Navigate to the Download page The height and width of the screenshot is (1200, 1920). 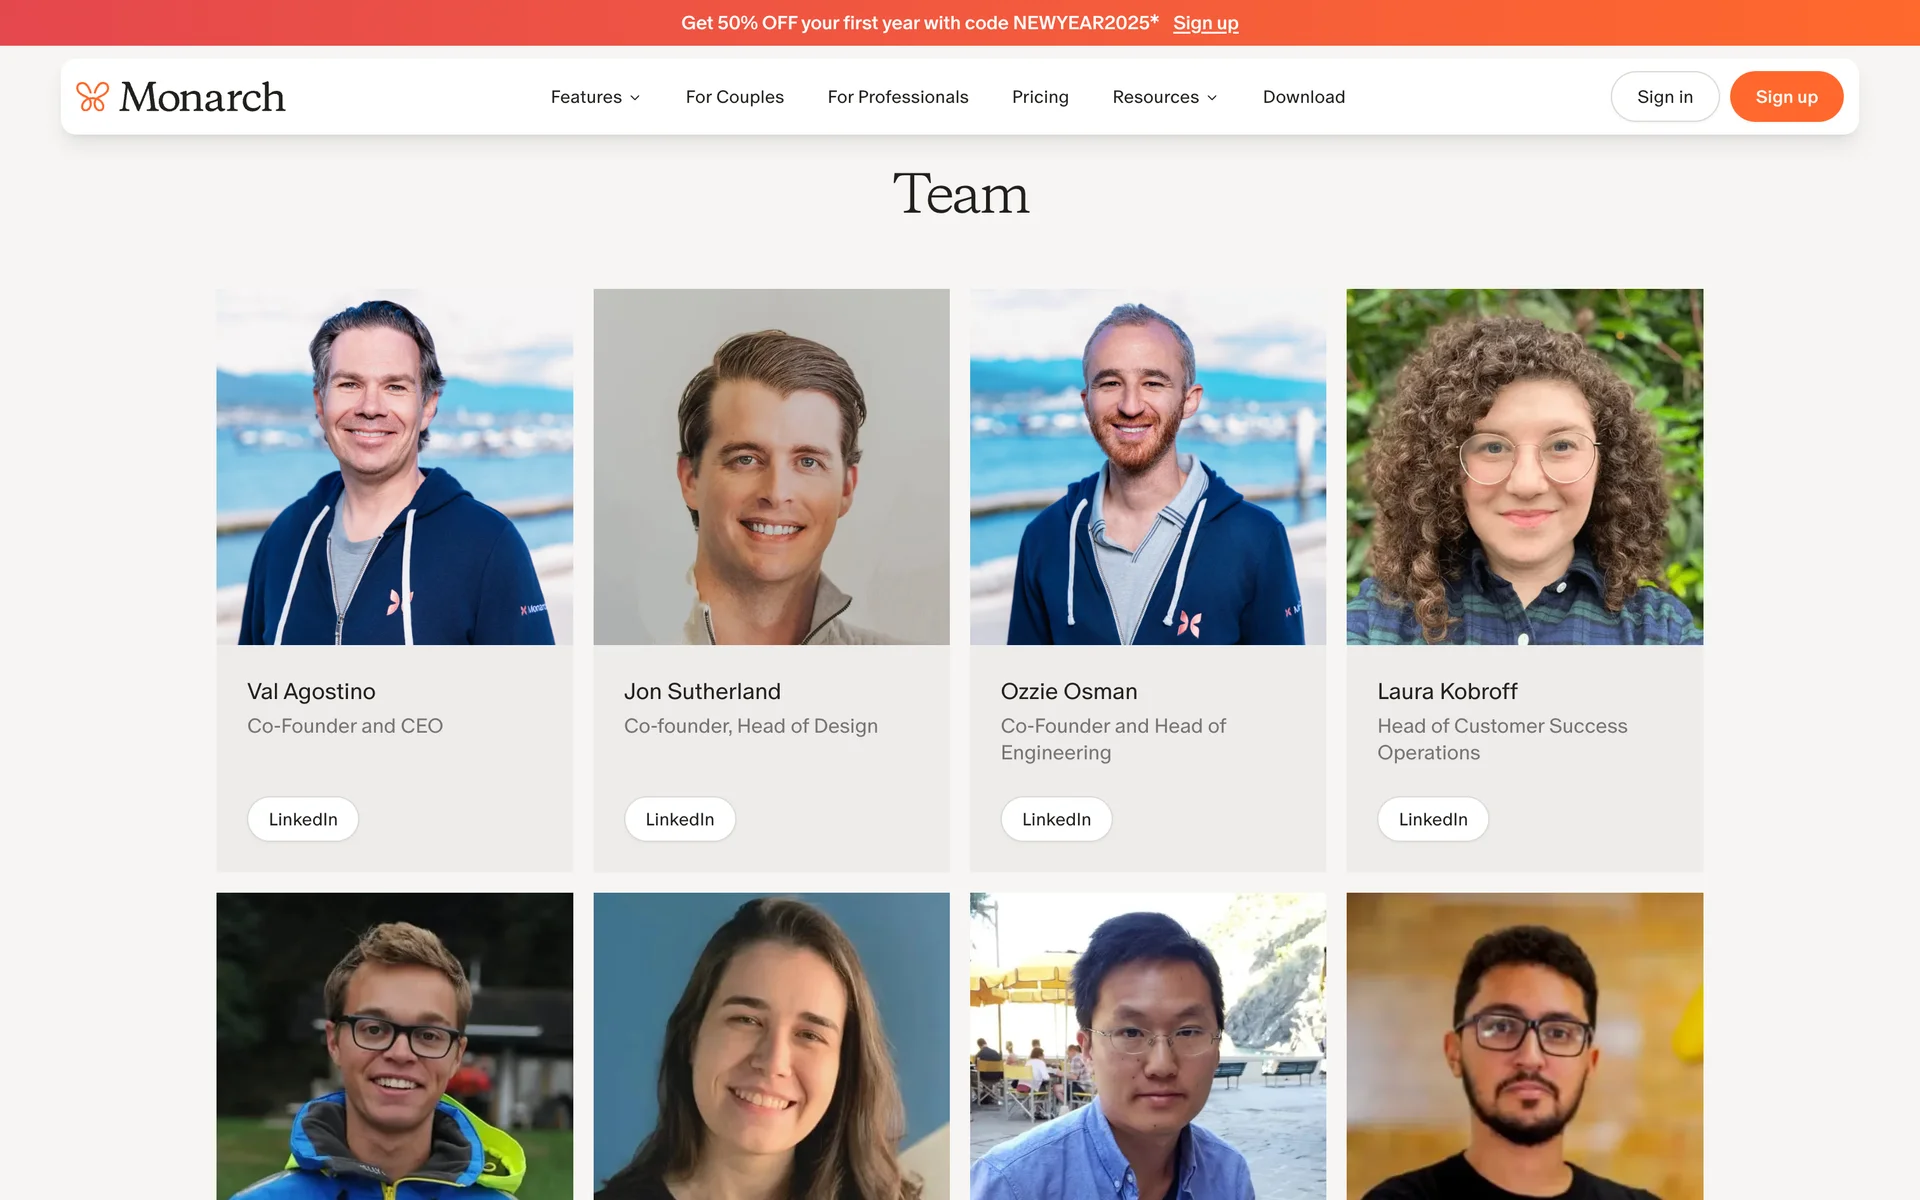(x=1303, y=97)
